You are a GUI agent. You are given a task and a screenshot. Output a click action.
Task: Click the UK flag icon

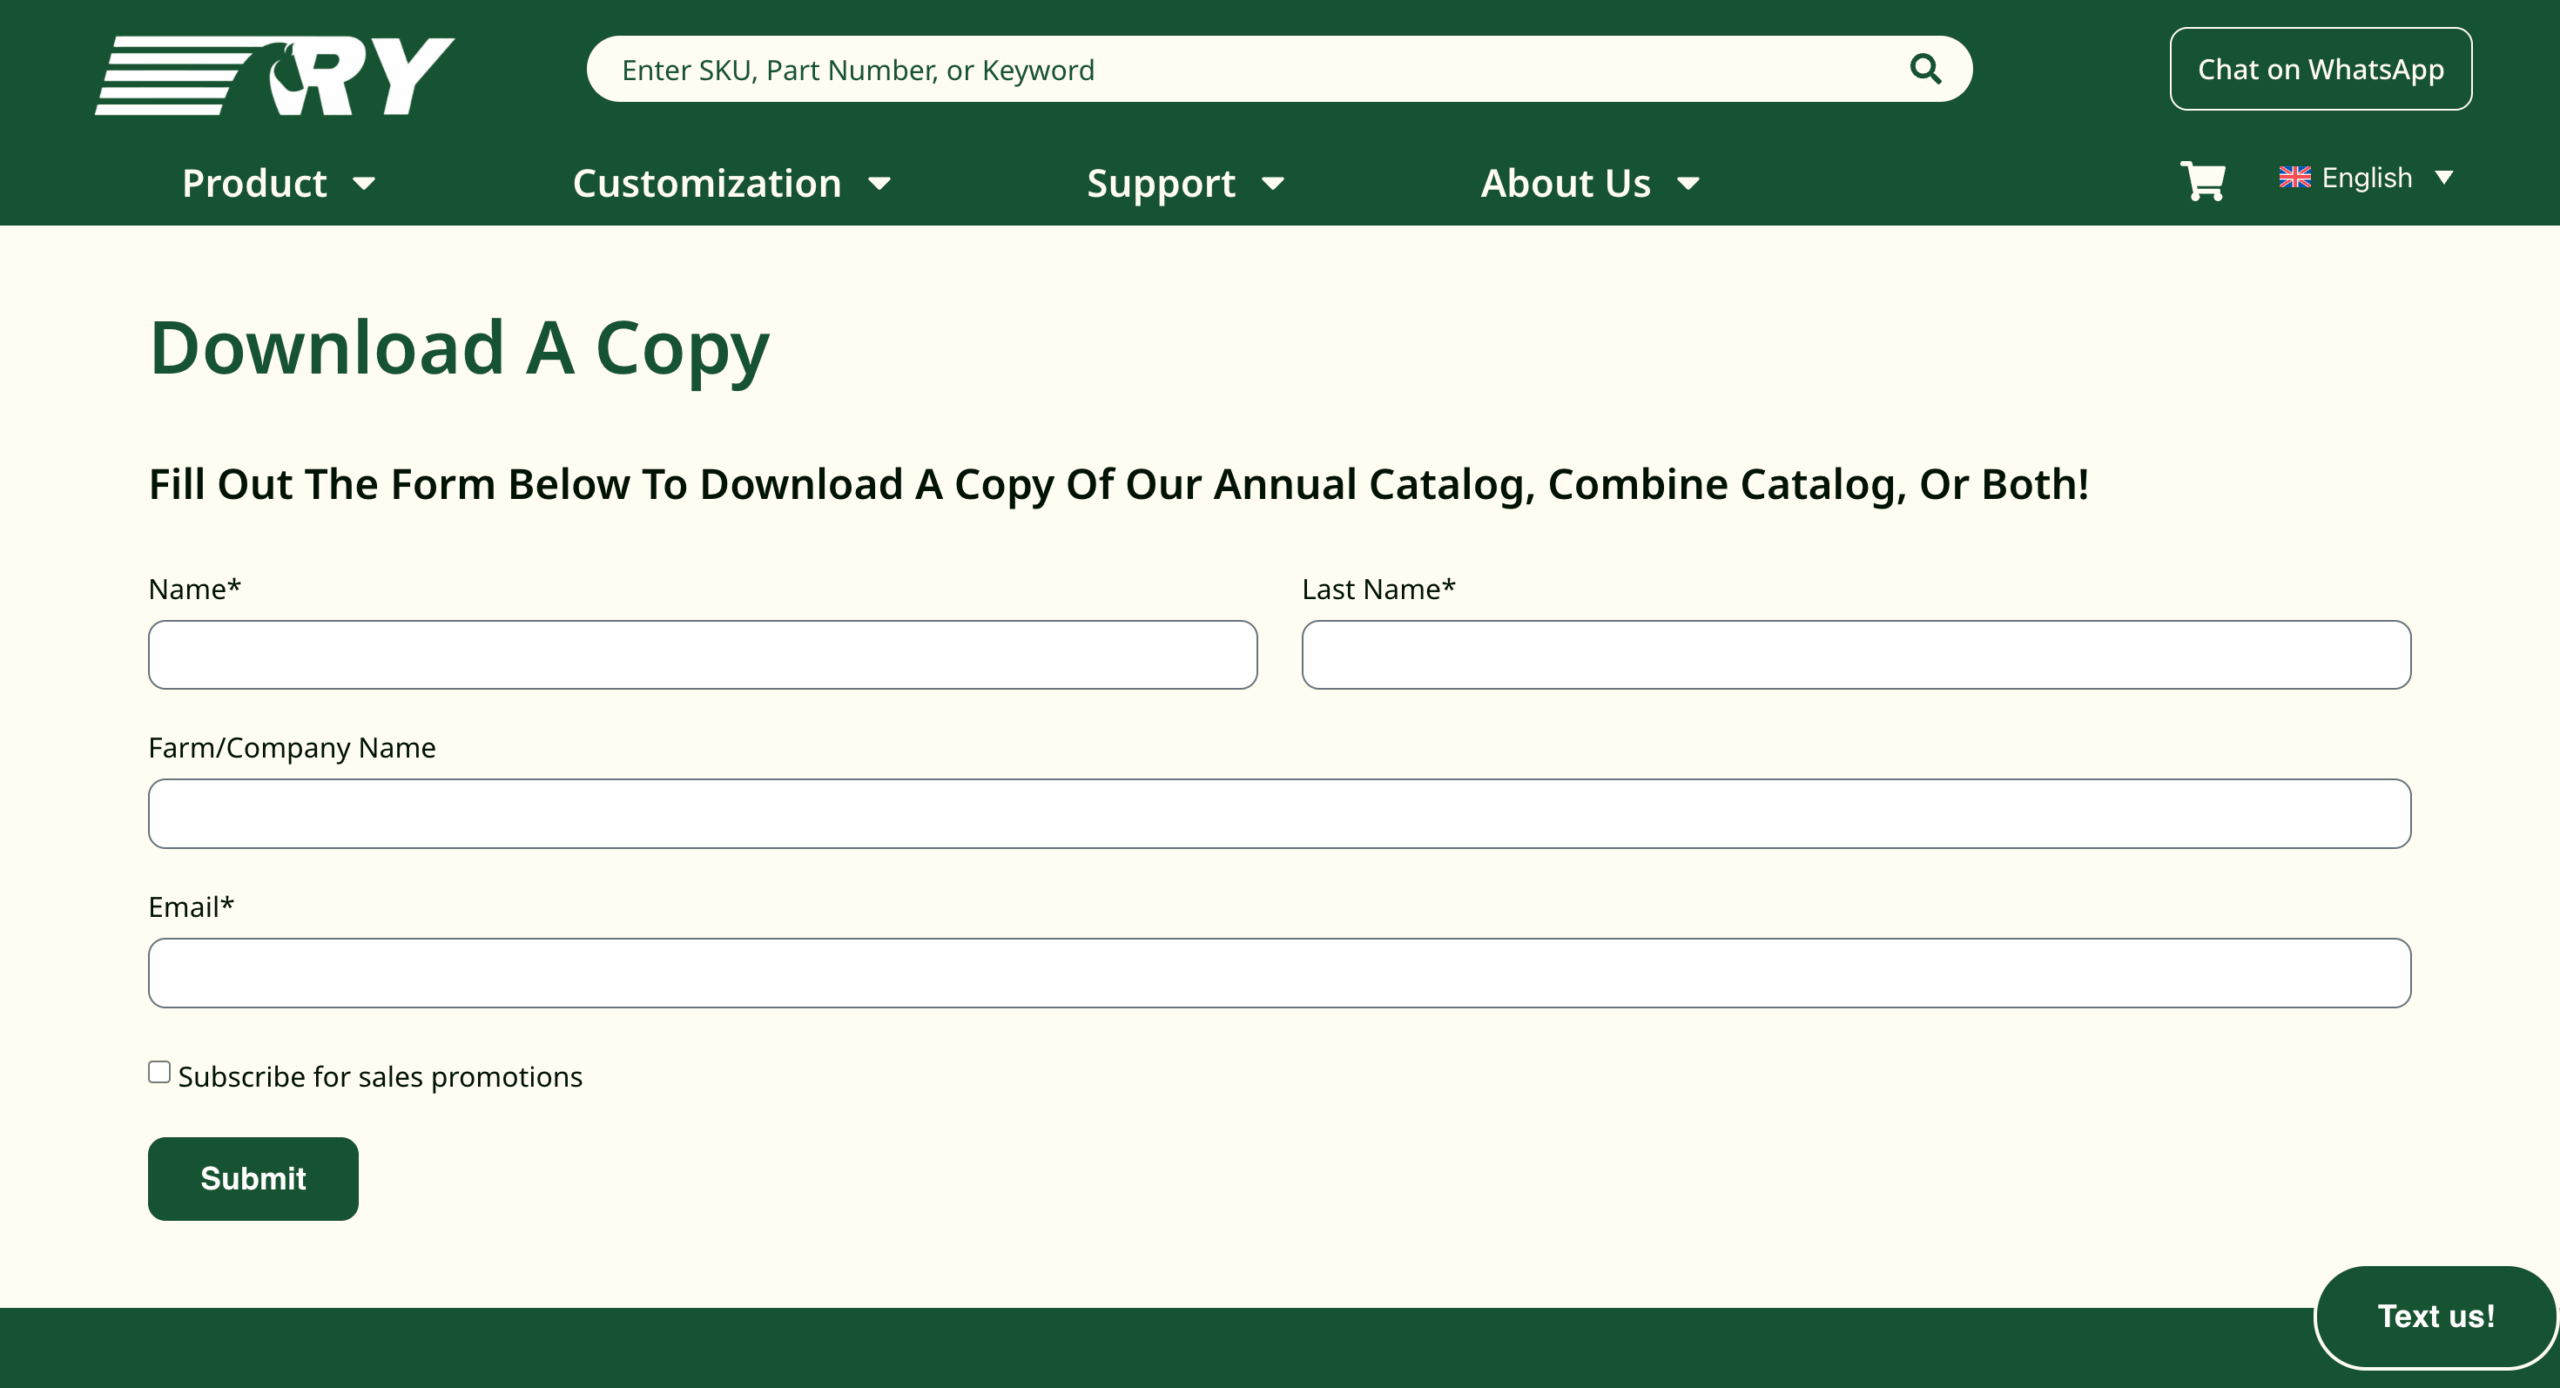2294,177
